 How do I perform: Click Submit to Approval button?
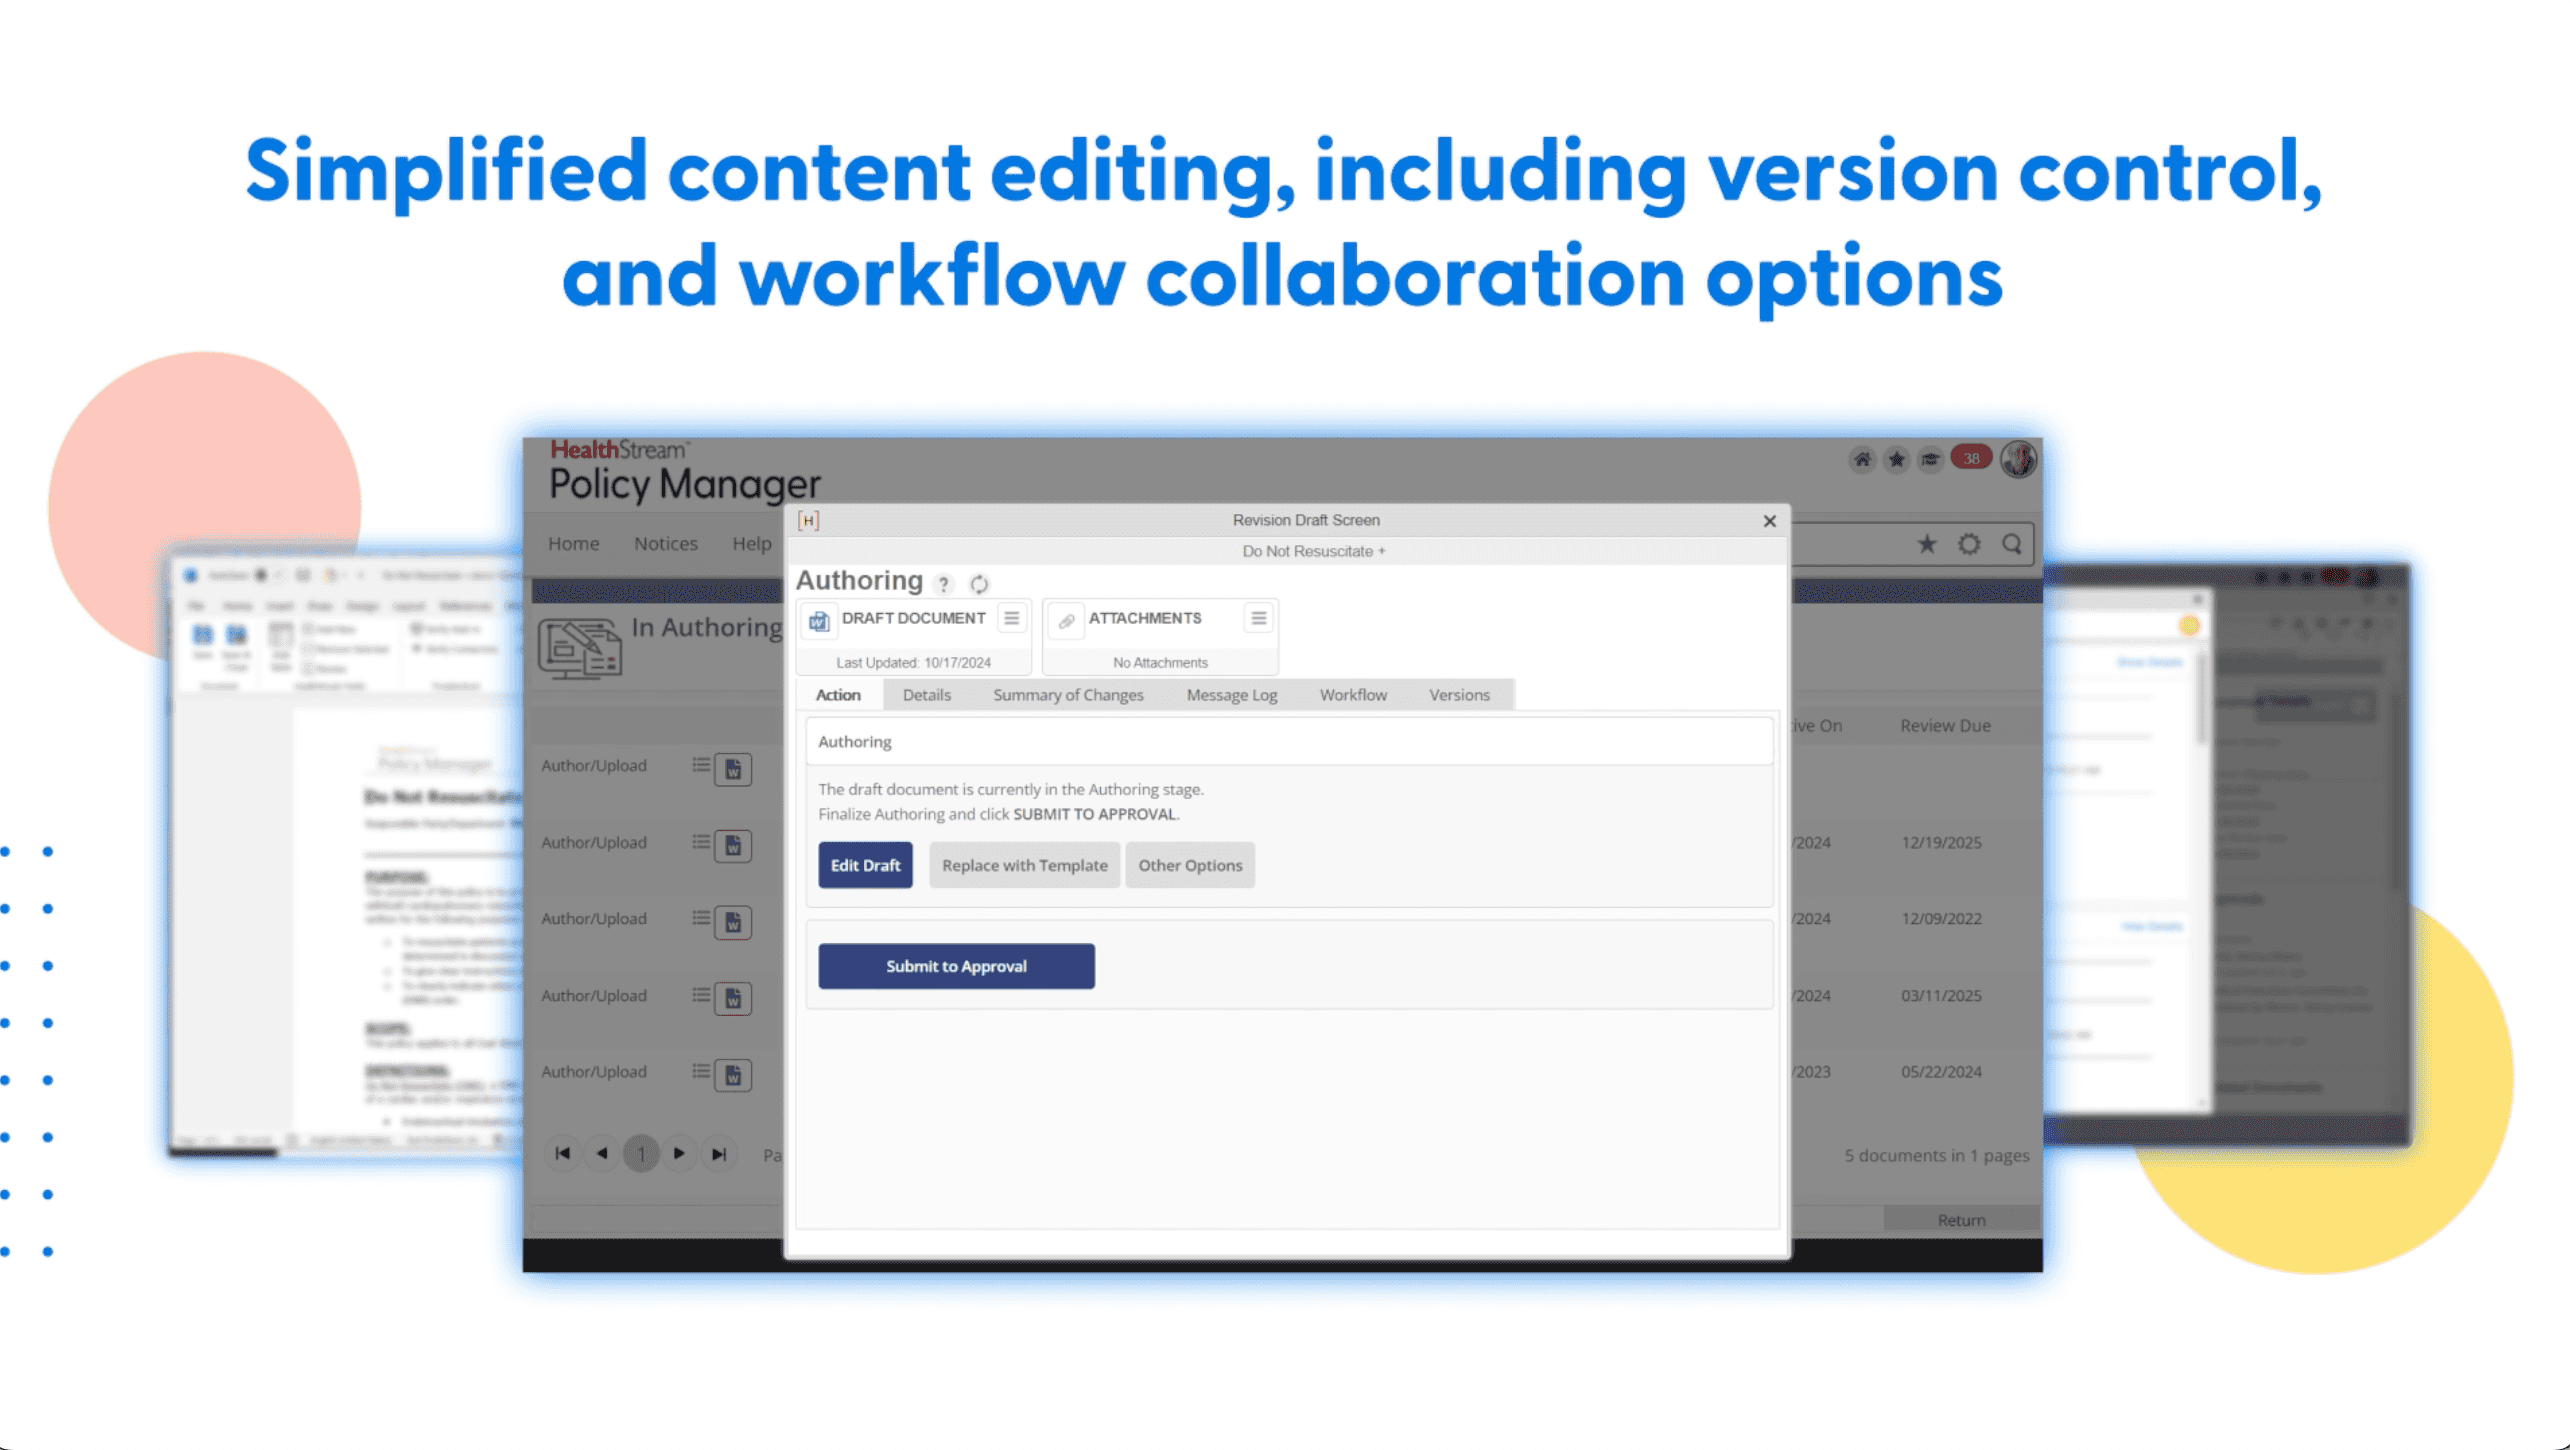click(x=956, y=966)
